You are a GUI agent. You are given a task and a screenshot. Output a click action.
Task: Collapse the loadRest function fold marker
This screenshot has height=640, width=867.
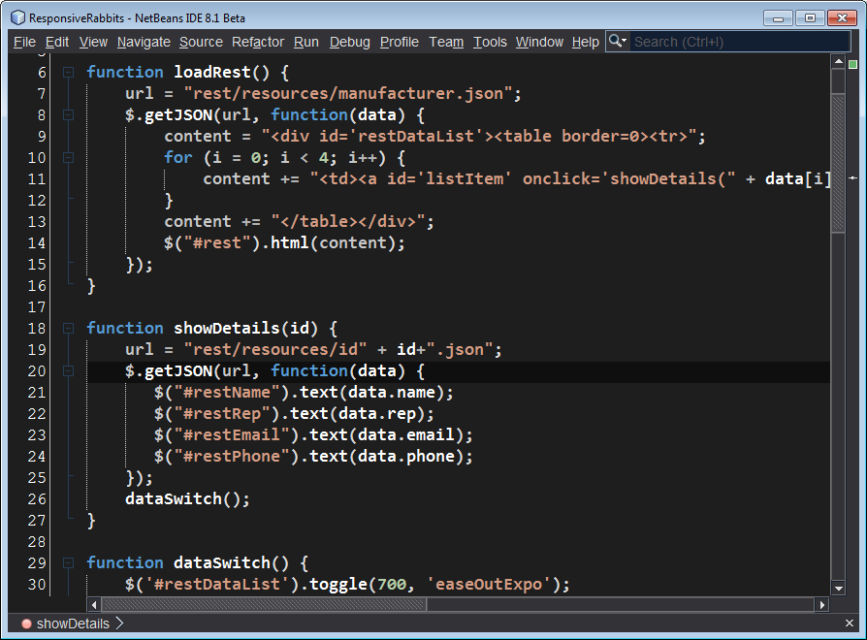click(67, 72)
